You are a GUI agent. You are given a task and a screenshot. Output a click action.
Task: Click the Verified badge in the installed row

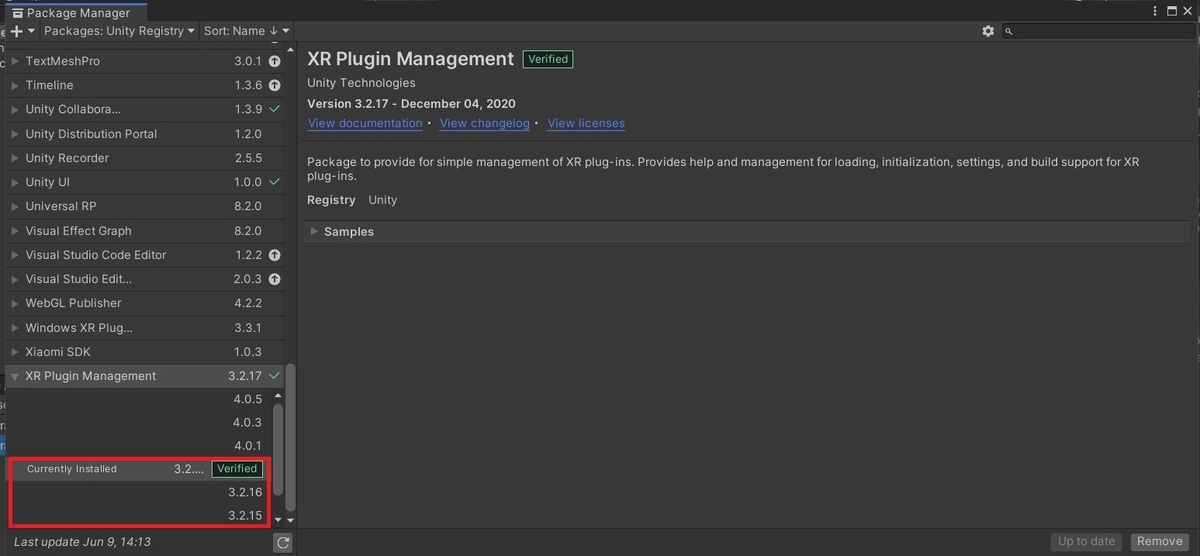pos(237,469)
